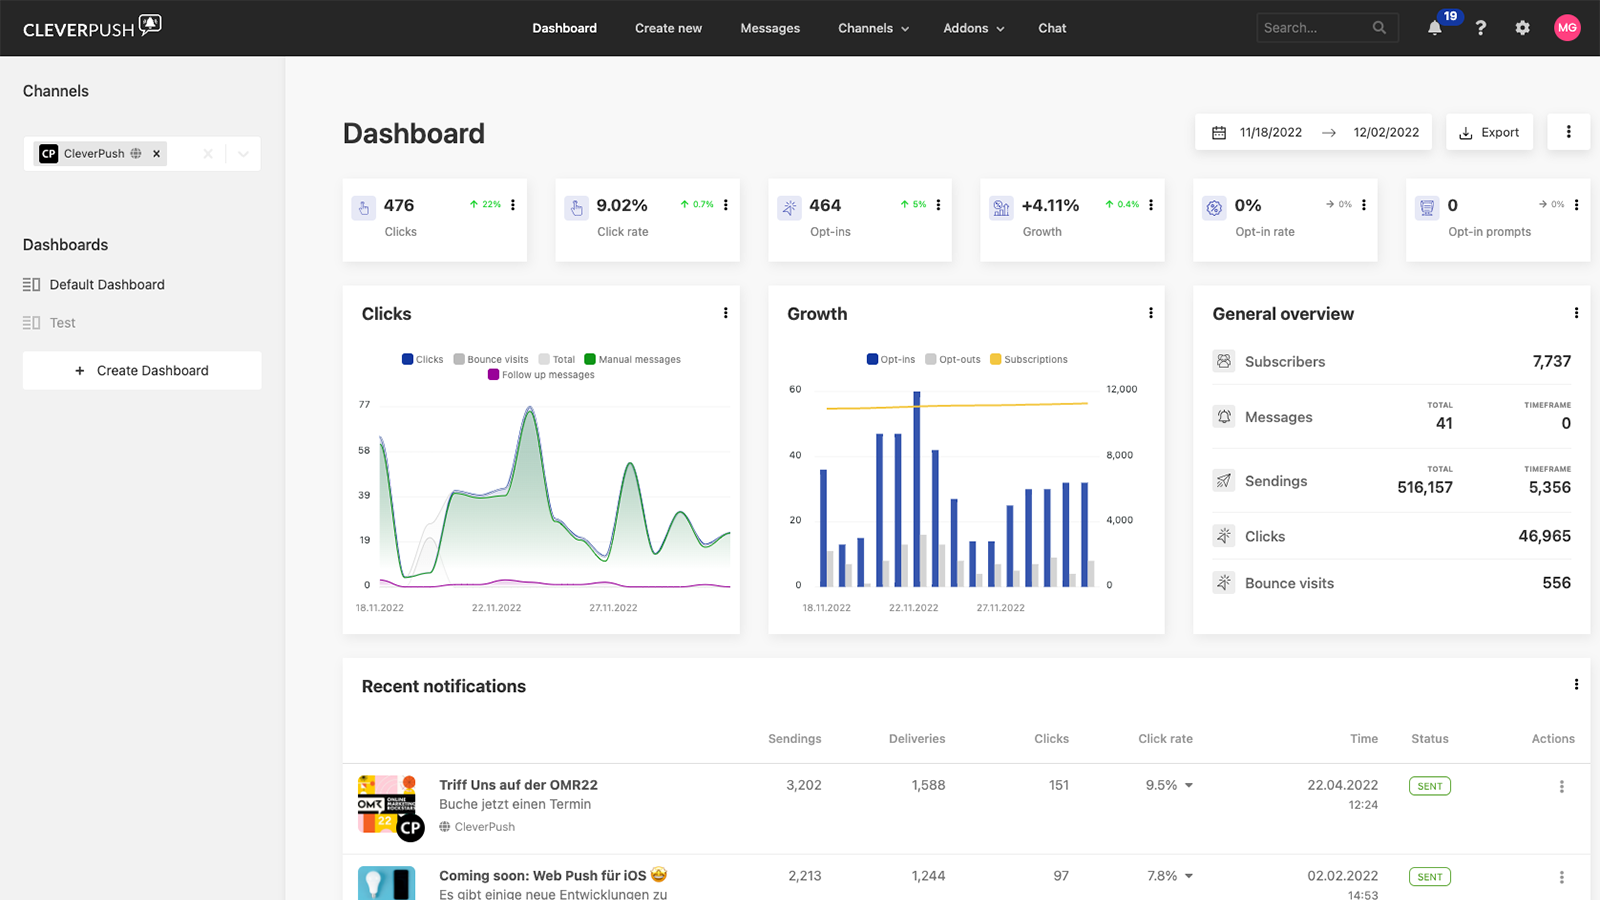Screen dimensions: 1600x900
Task: Expand the channel selector chevron in sidebar
Action: coord(242,153)
